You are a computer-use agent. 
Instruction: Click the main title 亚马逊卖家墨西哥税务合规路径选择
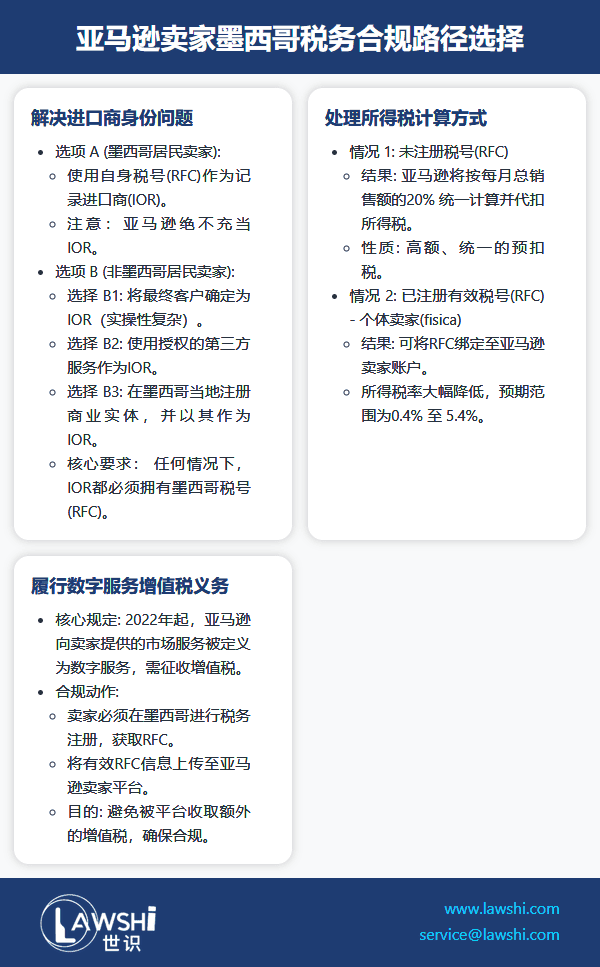click(x=300, y=38)
